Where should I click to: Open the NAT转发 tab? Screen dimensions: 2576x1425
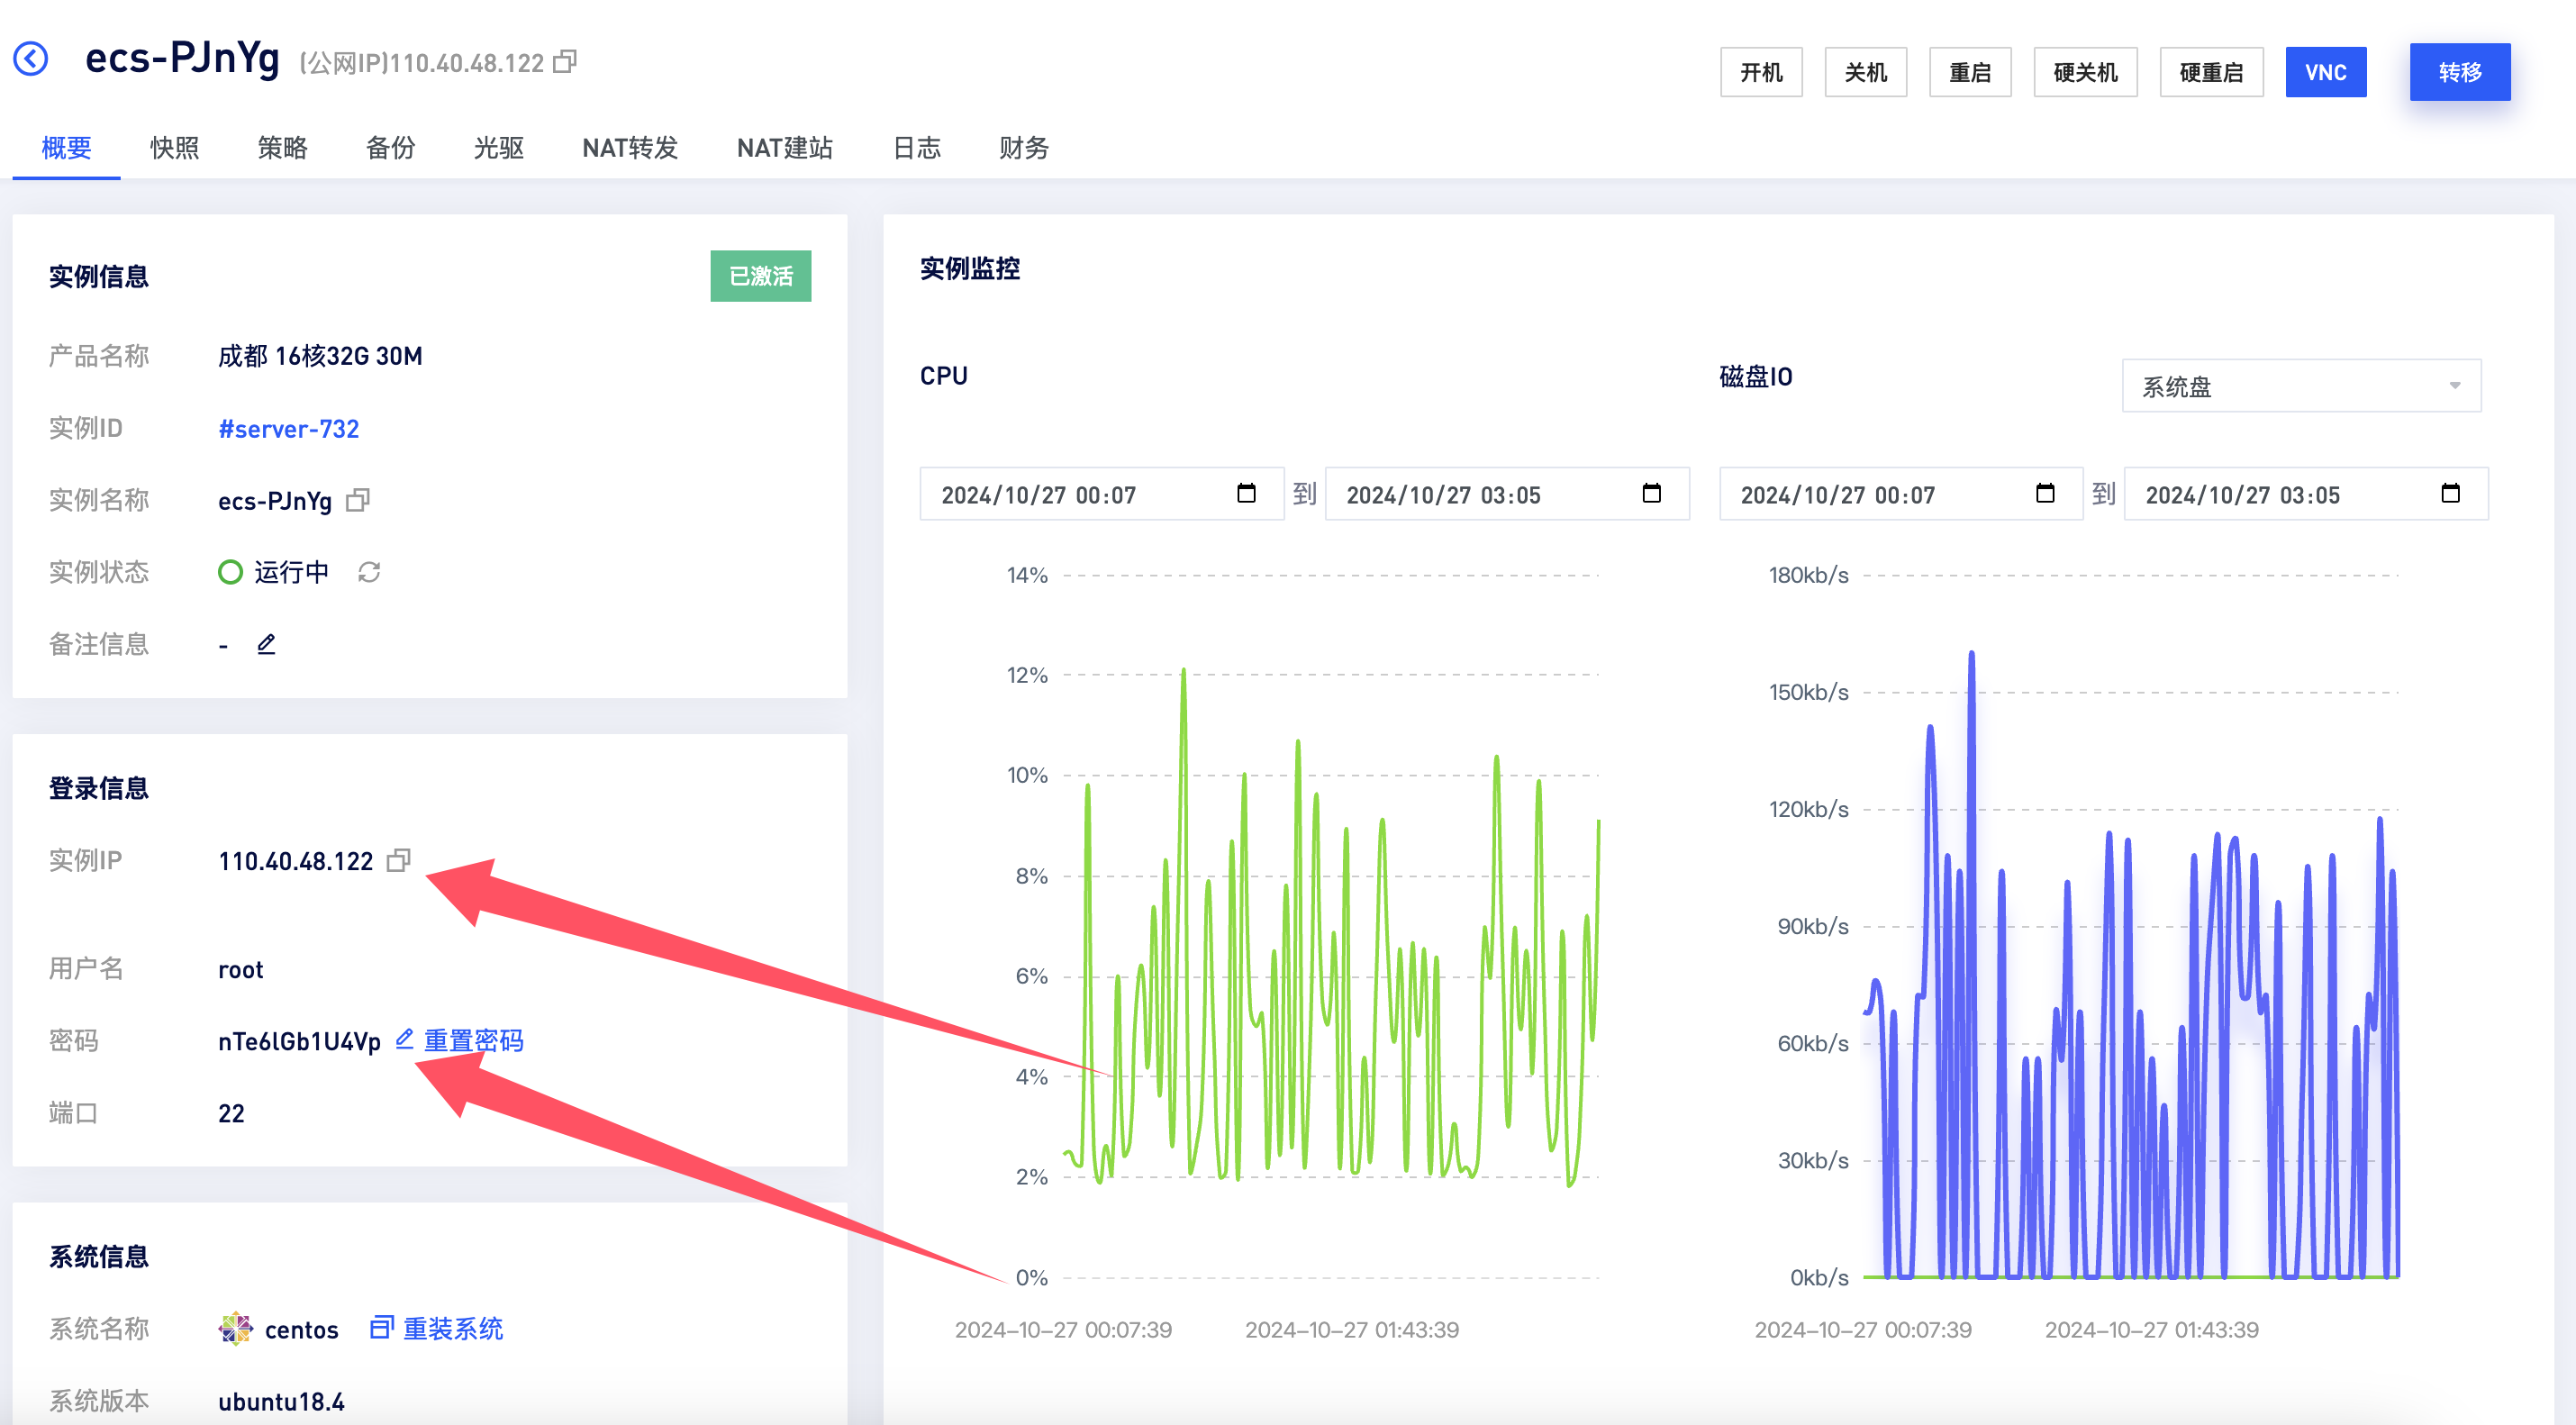[630, 148]
